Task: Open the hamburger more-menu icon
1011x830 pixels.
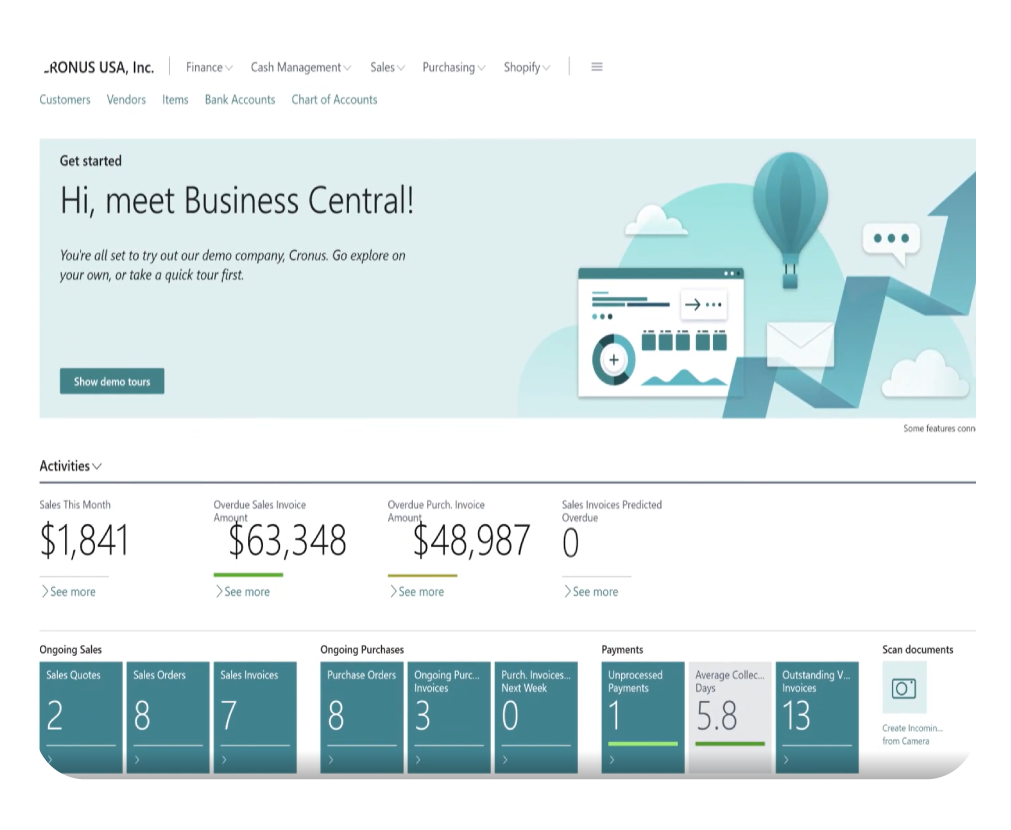Action: 596,67
